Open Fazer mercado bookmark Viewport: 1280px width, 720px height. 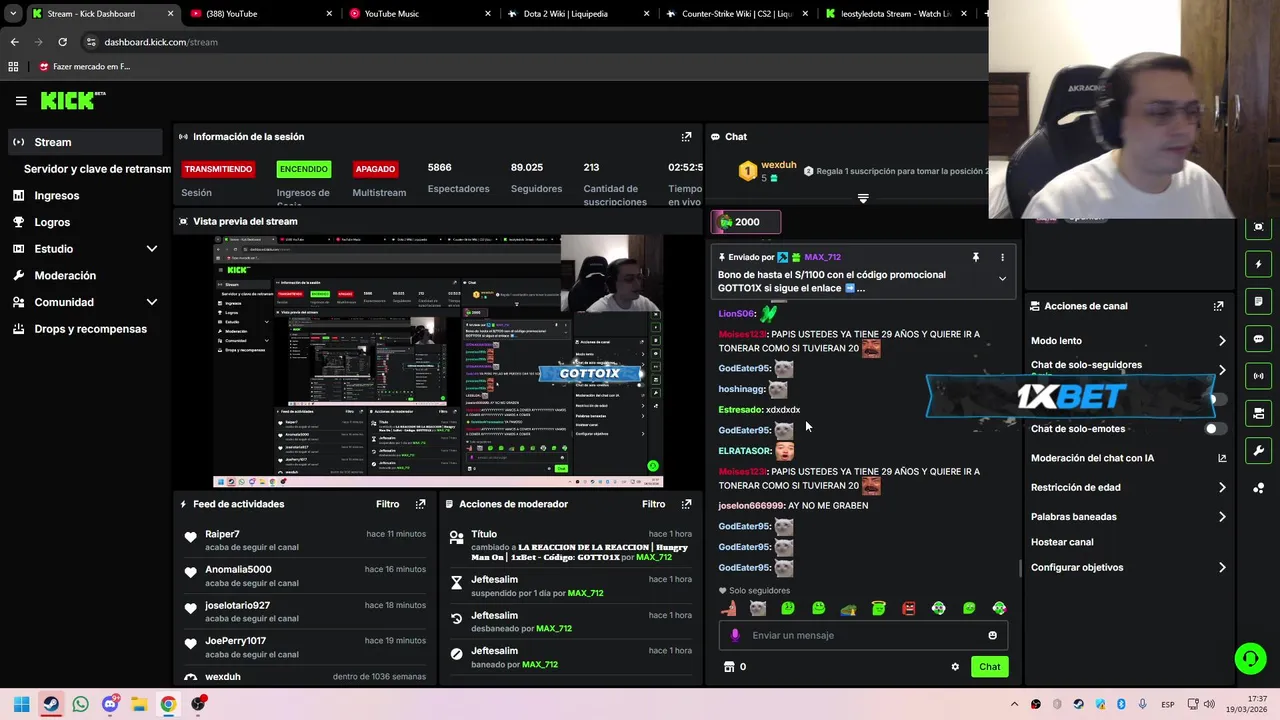[84, 67]
